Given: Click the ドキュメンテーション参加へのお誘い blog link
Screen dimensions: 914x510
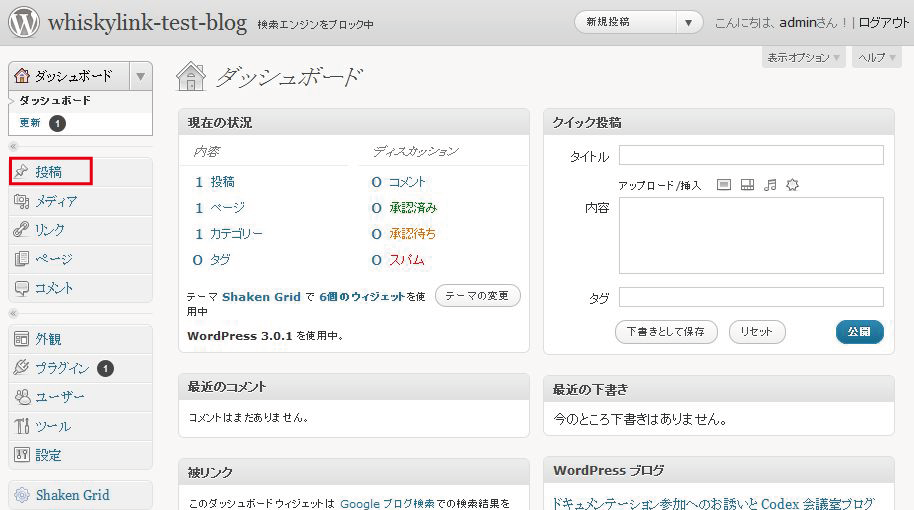Looking at the screenshot, I should coord(713,503).
